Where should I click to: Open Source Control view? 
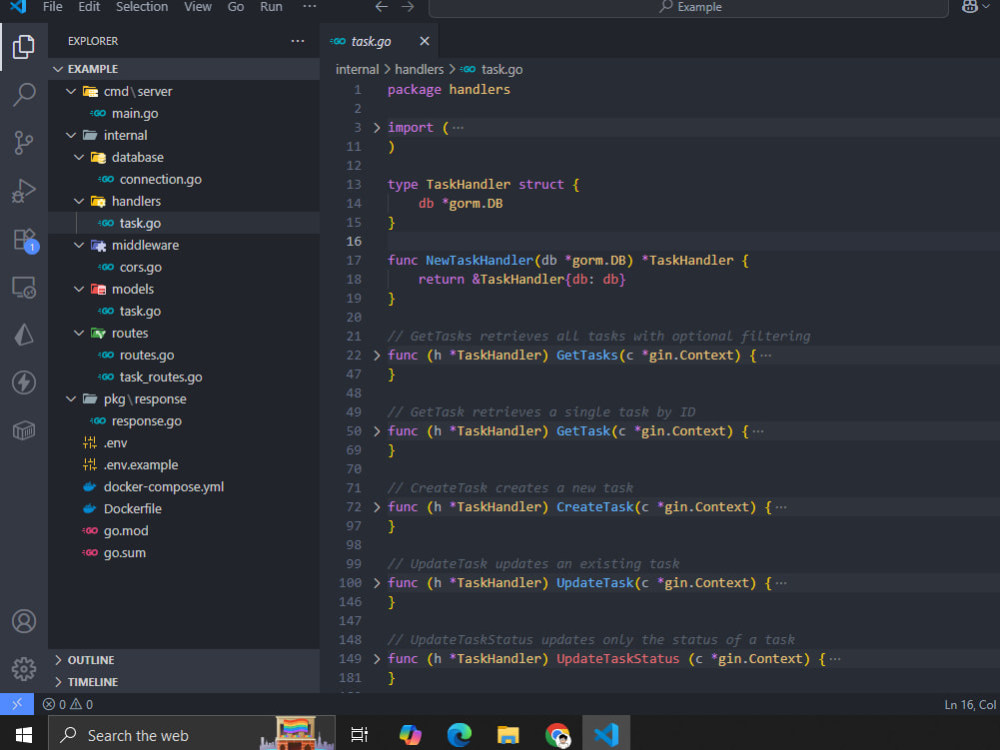(24, 142)
